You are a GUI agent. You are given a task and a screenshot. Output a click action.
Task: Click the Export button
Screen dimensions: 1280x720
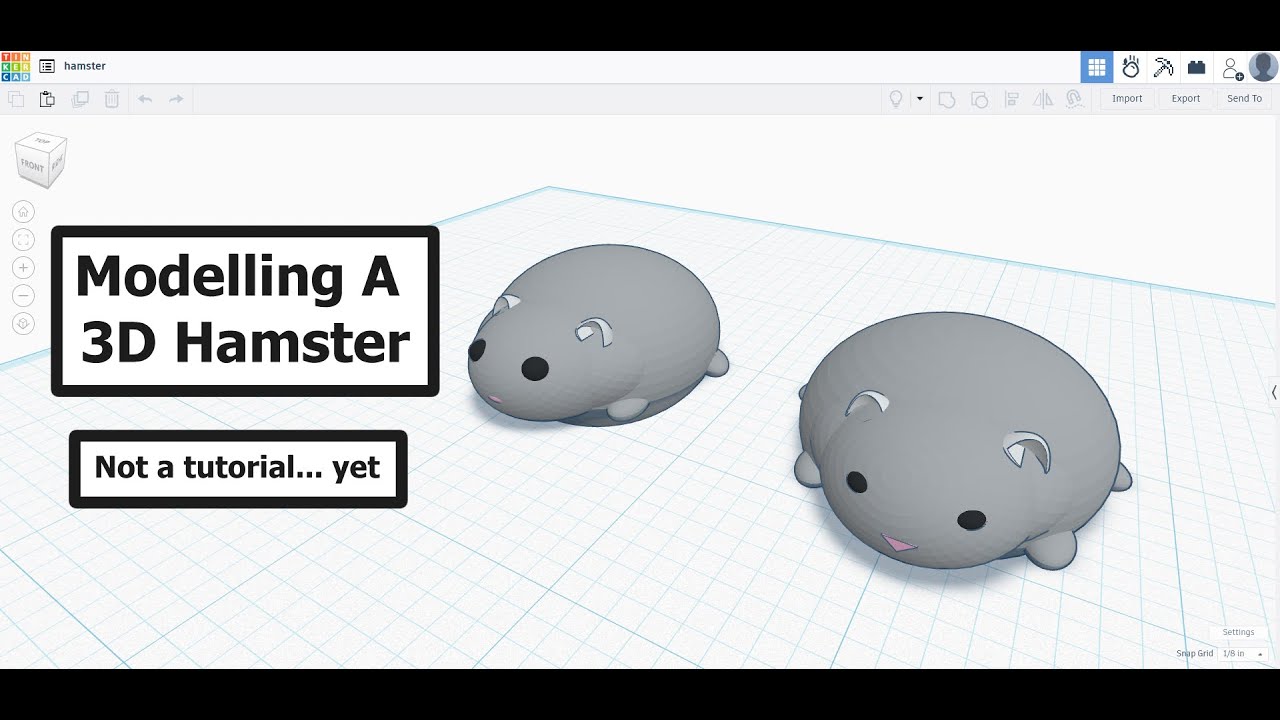point(1186,99)
